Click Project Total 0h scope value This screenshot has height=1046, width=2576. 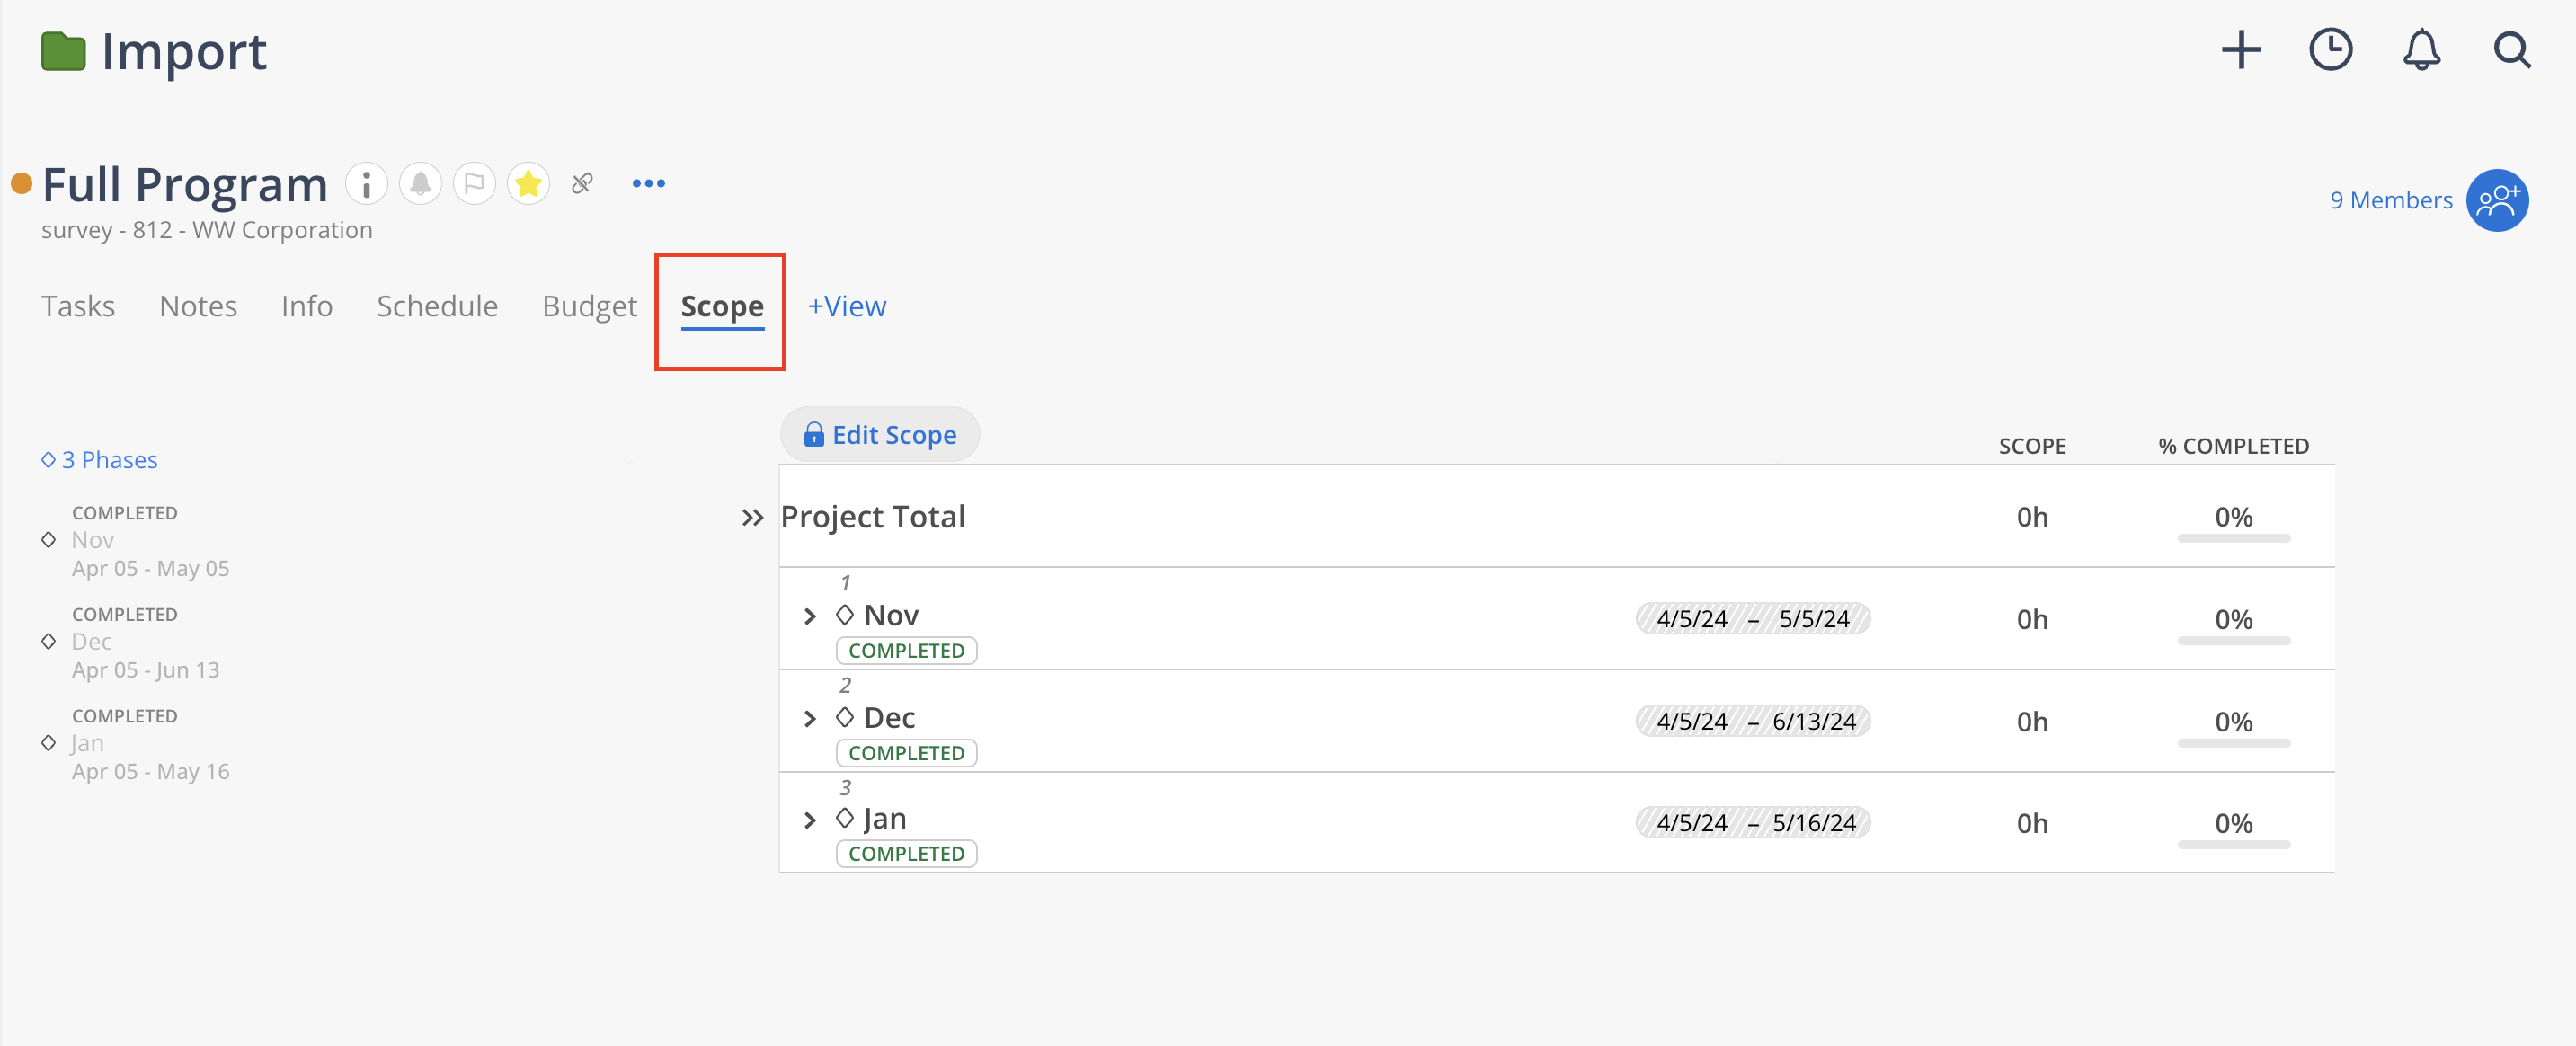(x=2031, y=518)
